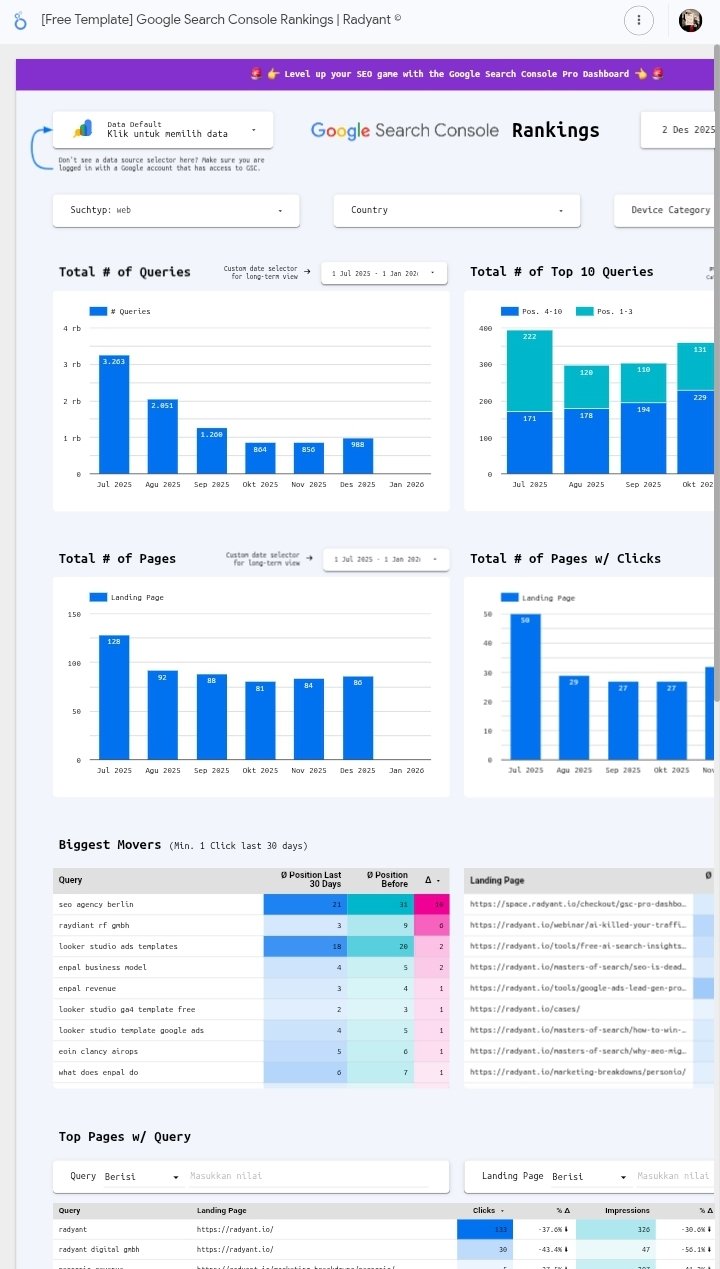Open the Looker Studio home logo
This screenshot has height=1269, width=720.
pos(20,20)
